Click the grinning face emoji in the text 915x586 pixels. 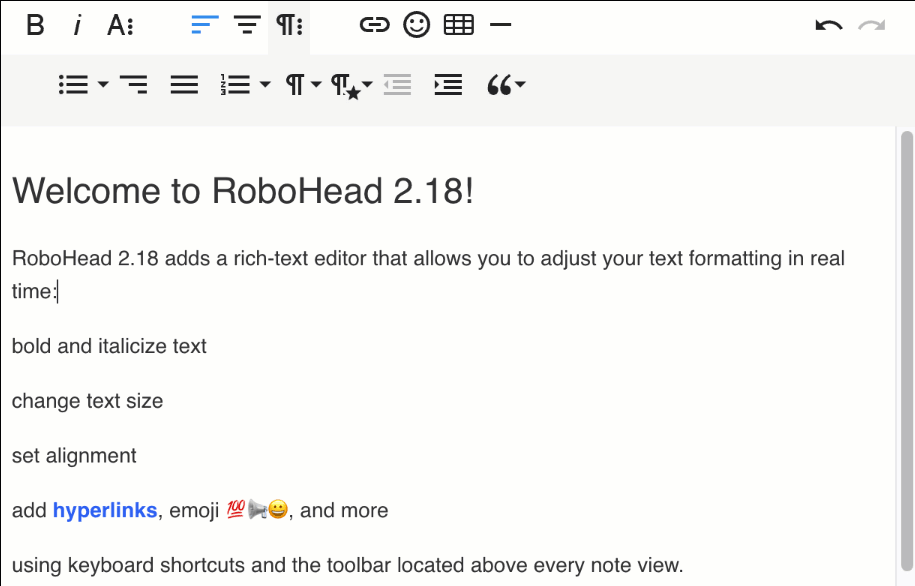tap(278, 510)
